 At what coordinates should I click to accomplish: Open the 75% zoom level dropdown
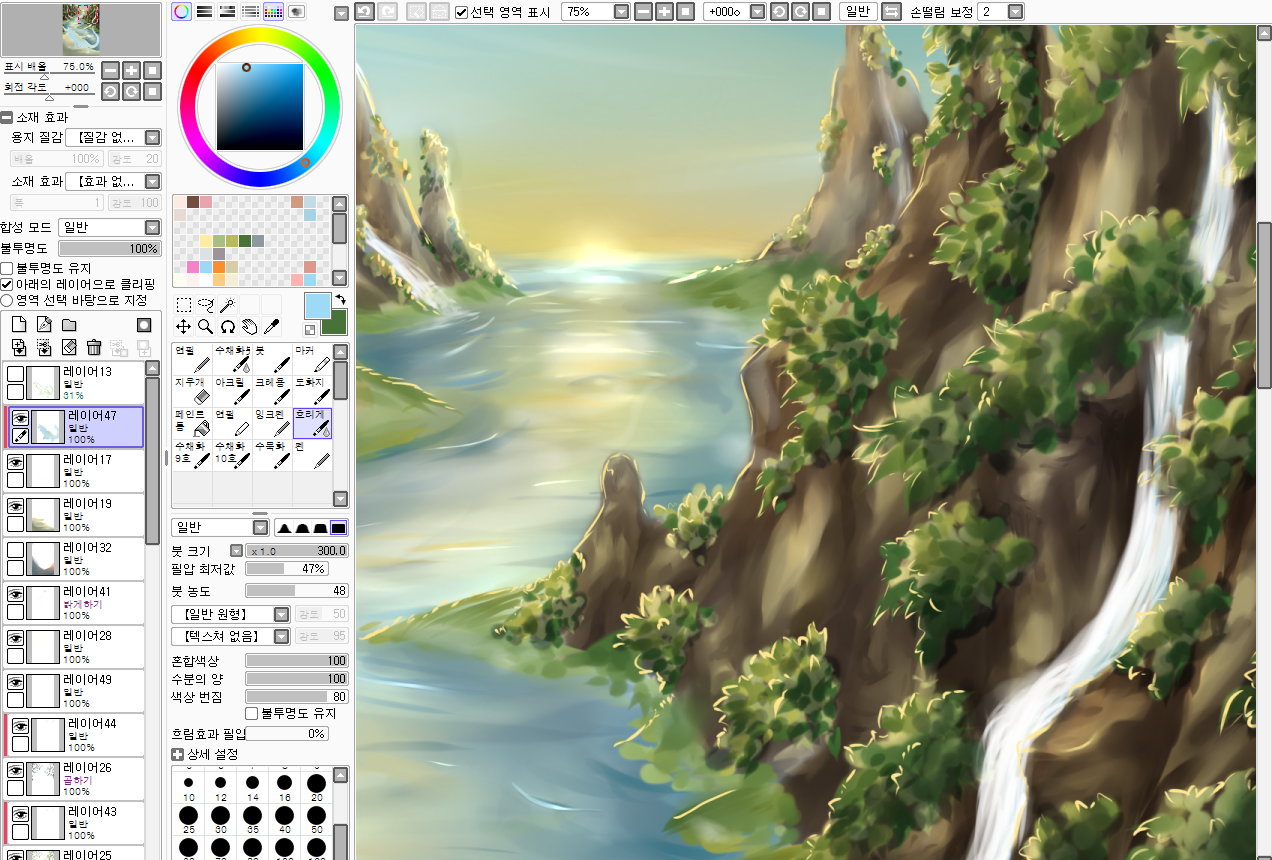pyautogui.click(x=621, y=12)
